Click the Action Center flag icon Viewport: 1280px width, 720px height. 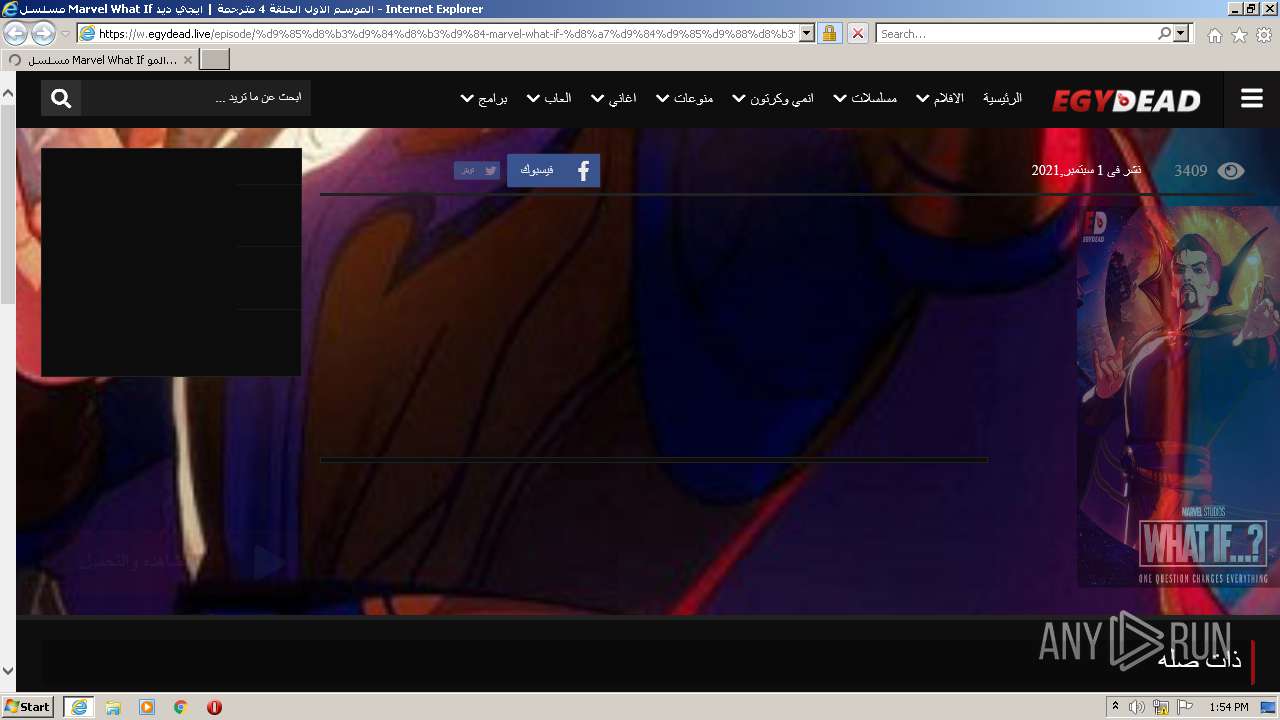coord(1184,707)
